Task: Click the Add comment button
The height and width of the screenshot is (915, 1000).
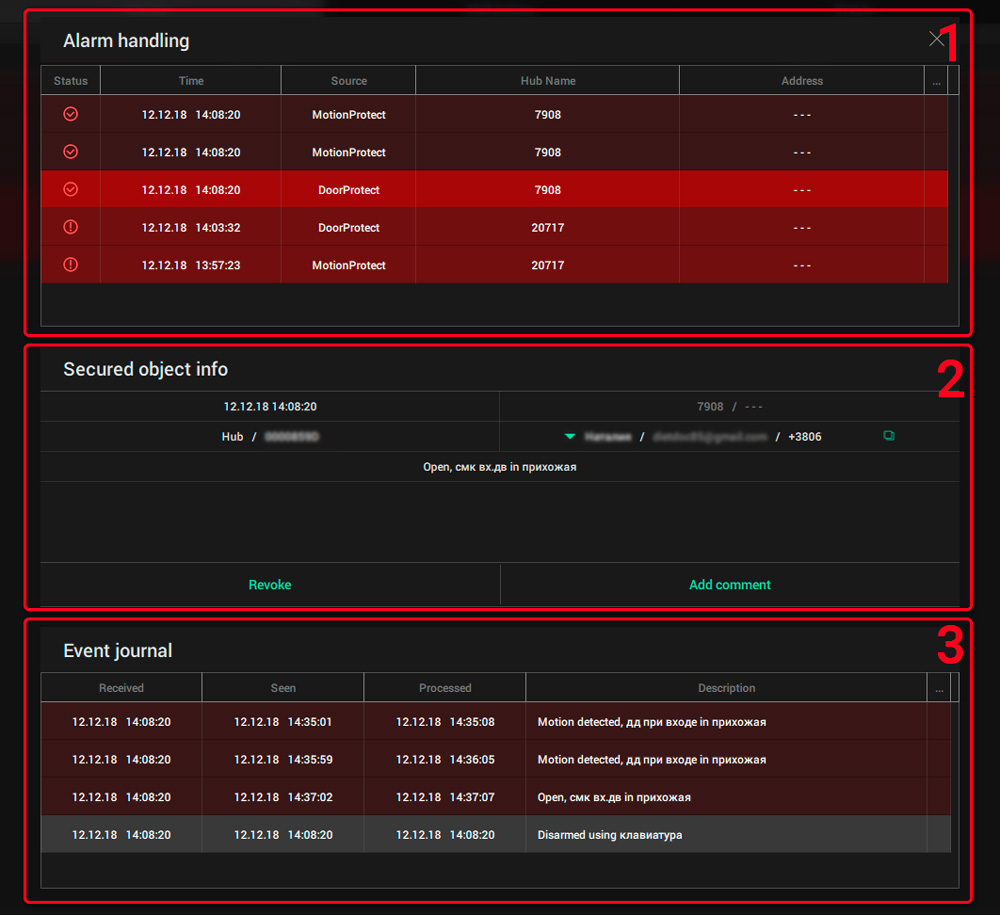Action: click(x=730, y=585)
